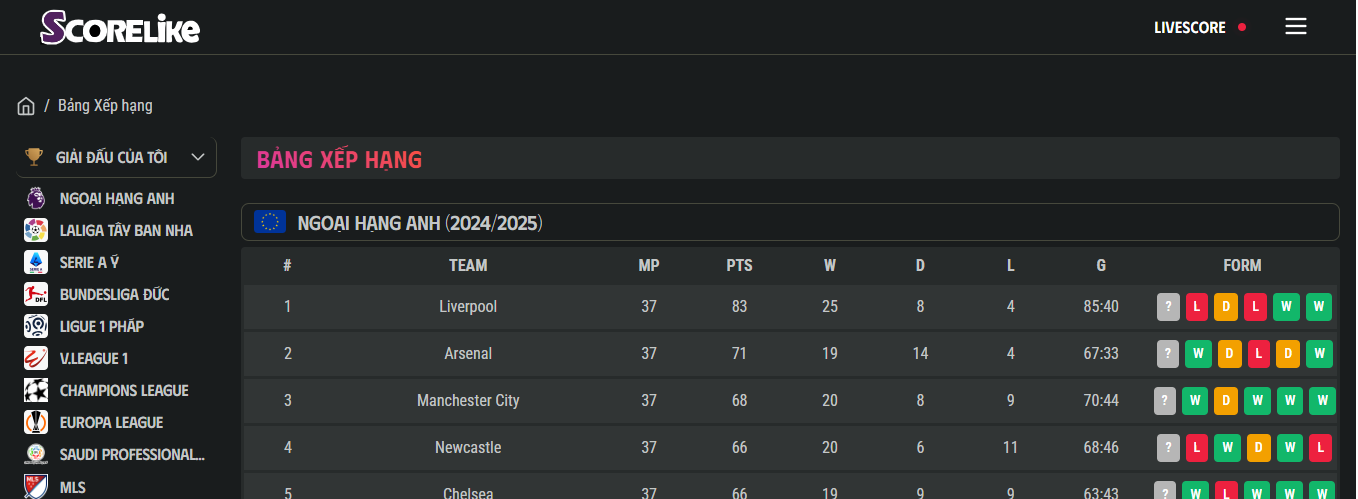
Task: Open LaLiga Tây Ban Nha league icon
Action: [36, 230]
